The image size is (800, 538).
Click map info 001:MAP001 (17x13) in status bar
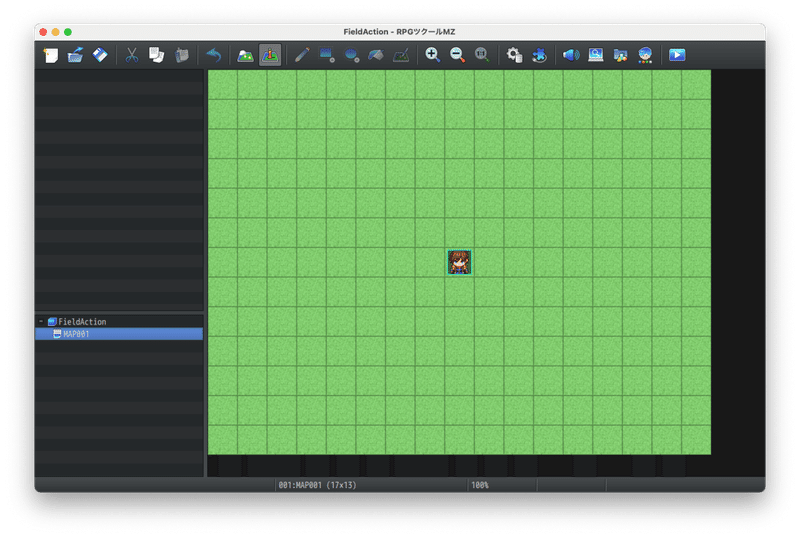[317, 485]
